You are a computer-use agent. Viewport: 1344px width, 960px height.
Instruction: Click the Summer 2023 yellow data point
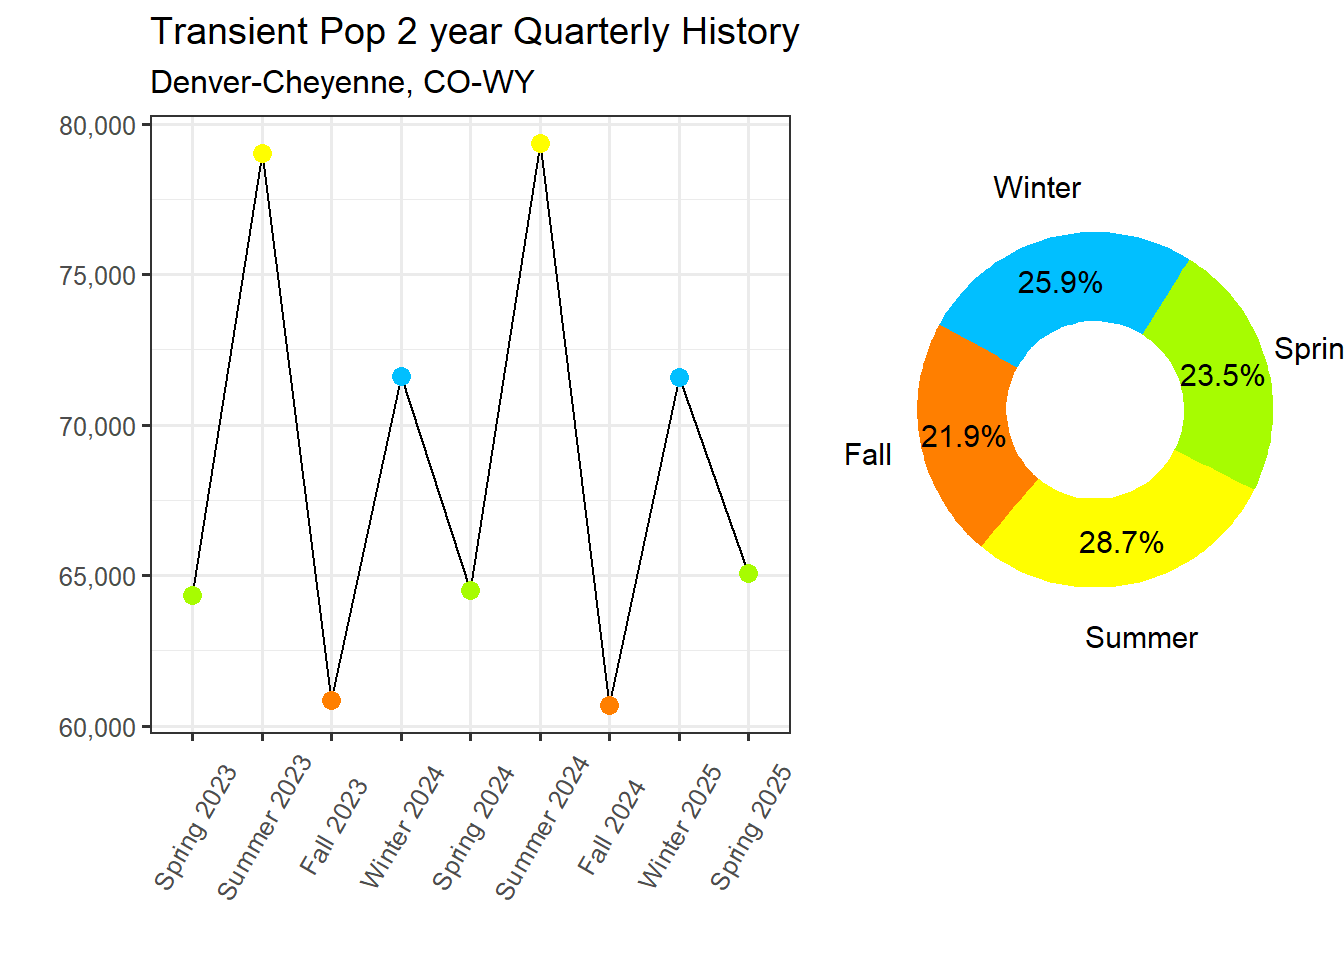262,154
